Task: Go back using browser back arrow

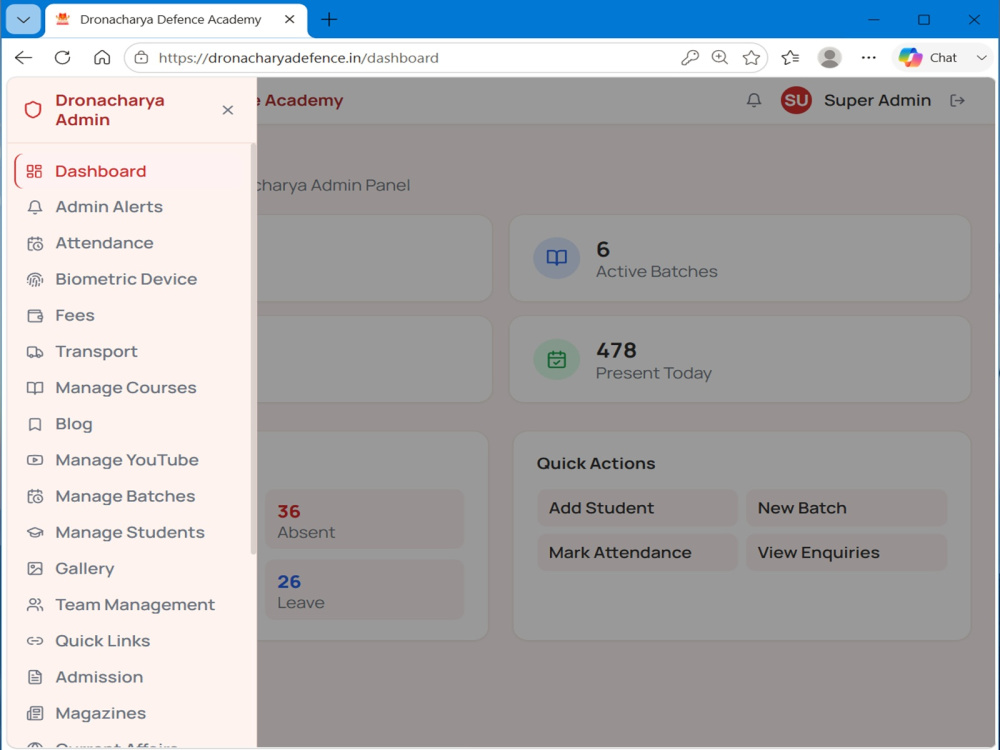Action: 24,57
